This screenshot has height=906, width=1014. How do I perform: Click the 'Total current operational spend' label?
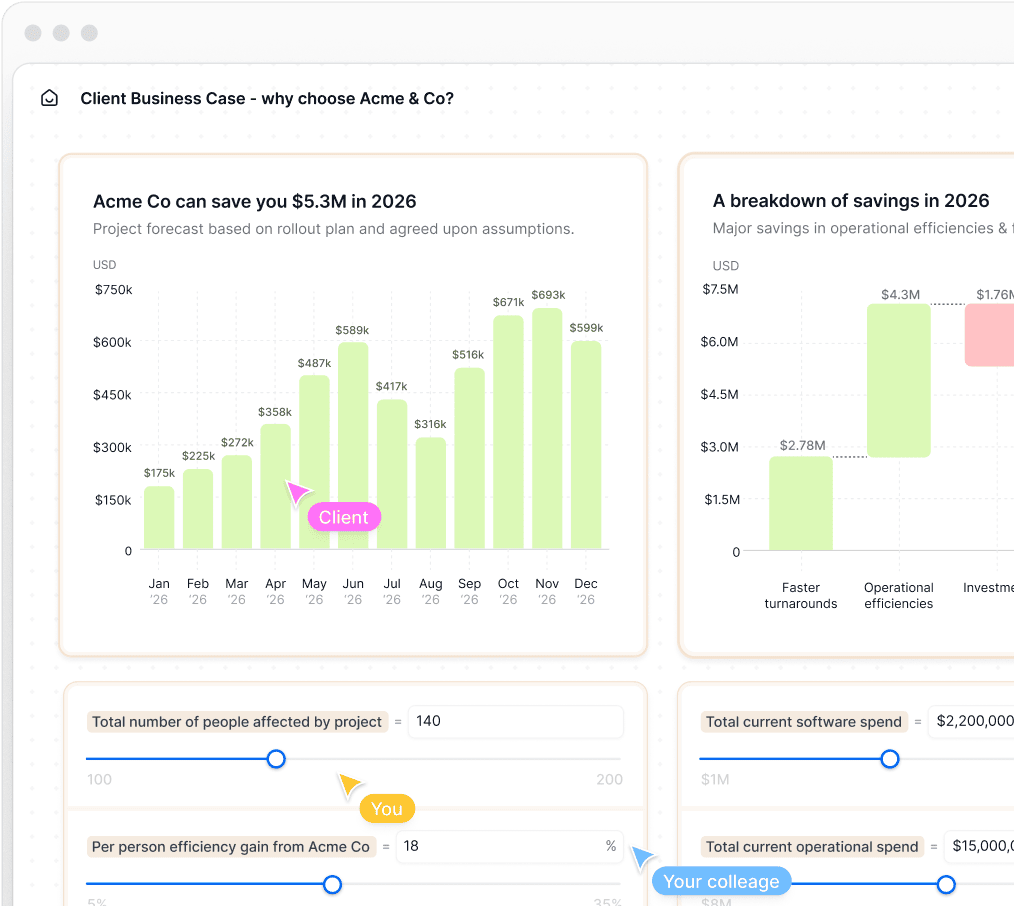[x=812, y=846]
